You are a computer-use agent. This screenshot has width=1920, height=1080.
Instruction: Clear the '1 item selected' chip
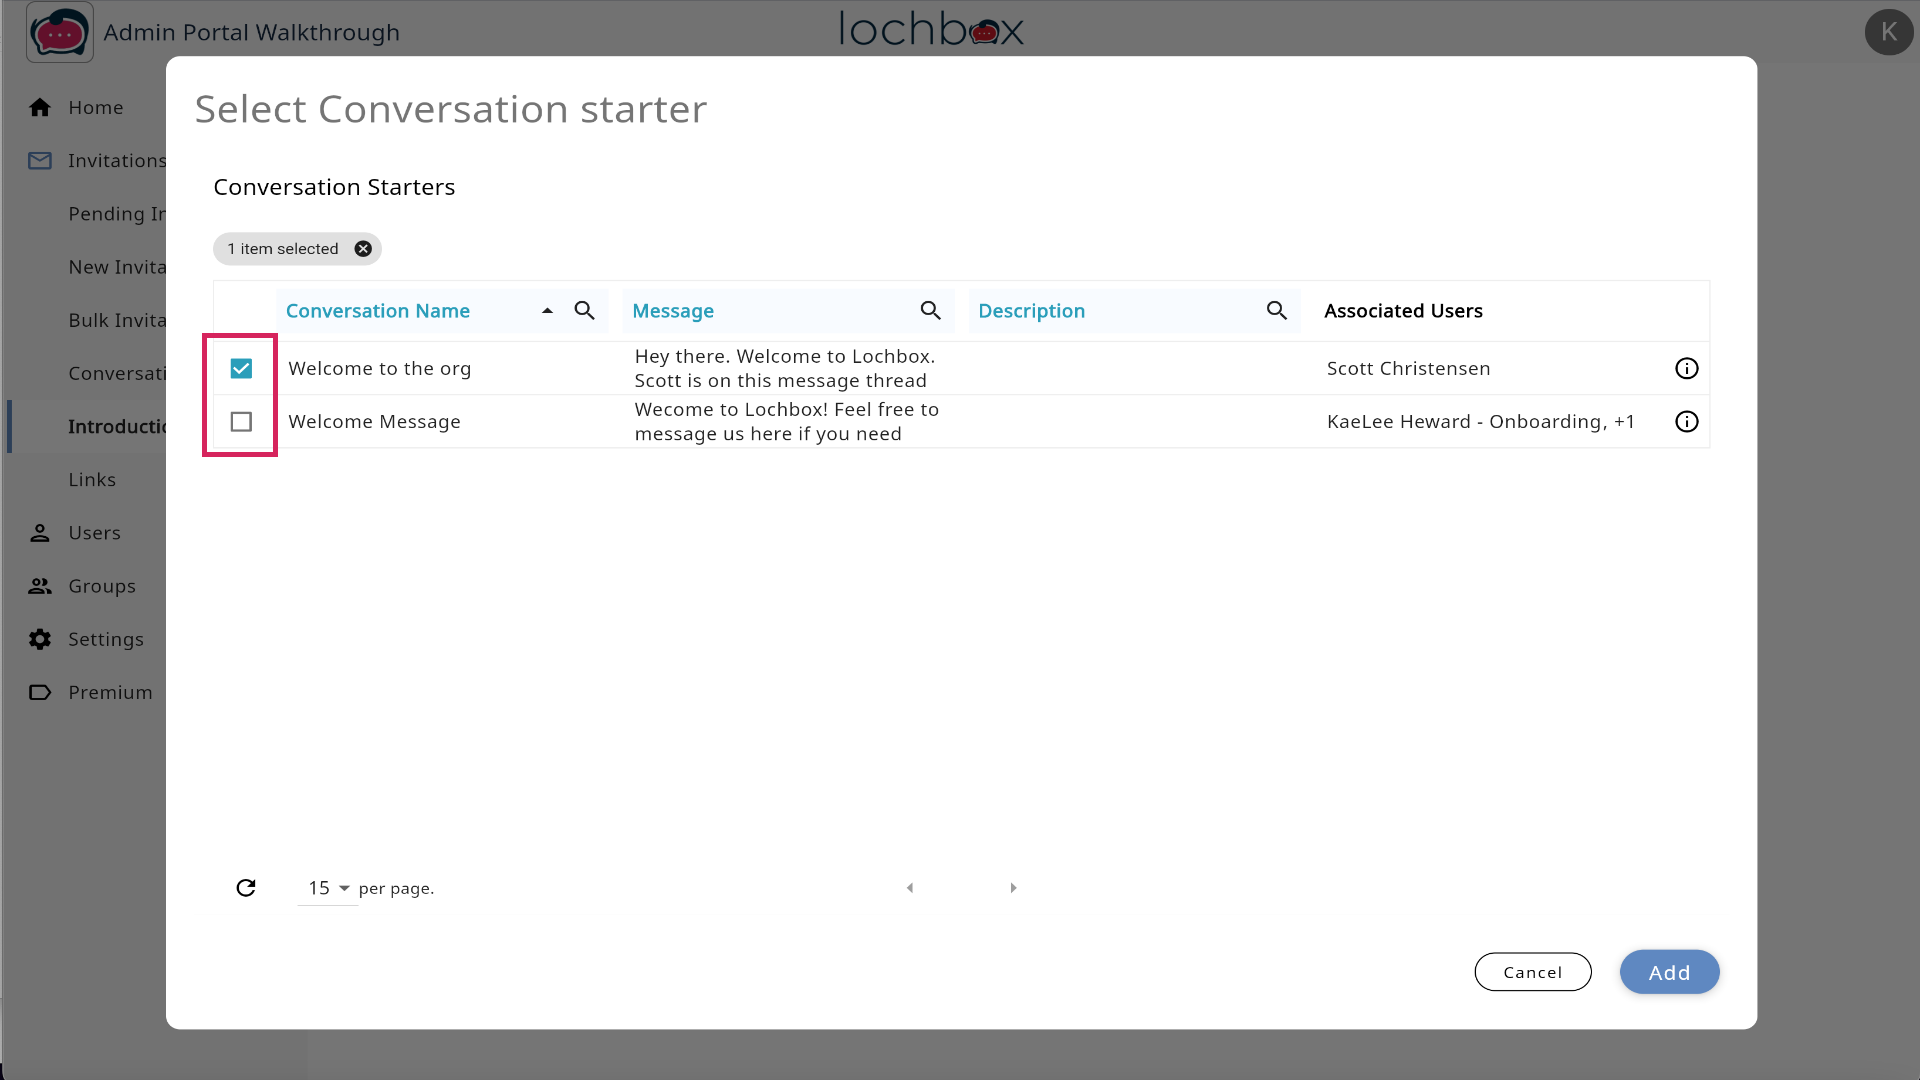[x=363, y=249]
